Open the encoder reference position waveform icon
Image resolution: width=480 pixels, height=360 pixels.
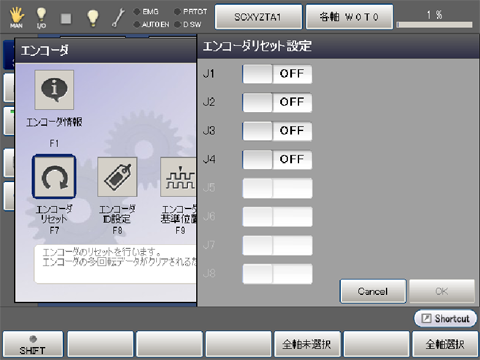click(x=179, y=177)
